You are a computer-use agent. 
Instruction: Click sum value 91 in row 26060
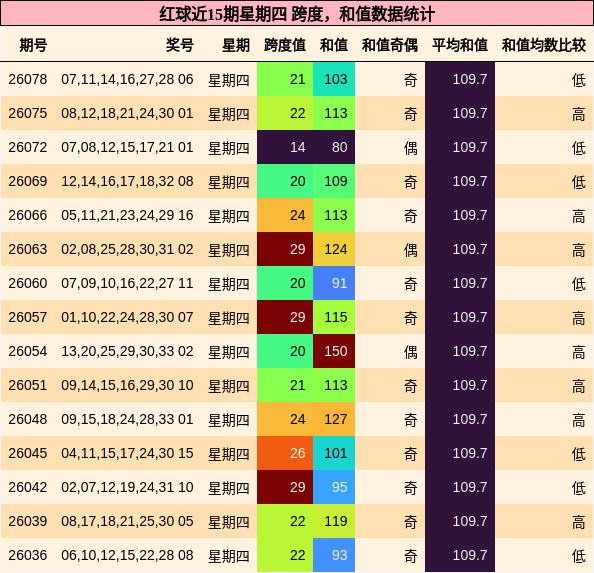(x=334, y=283)
